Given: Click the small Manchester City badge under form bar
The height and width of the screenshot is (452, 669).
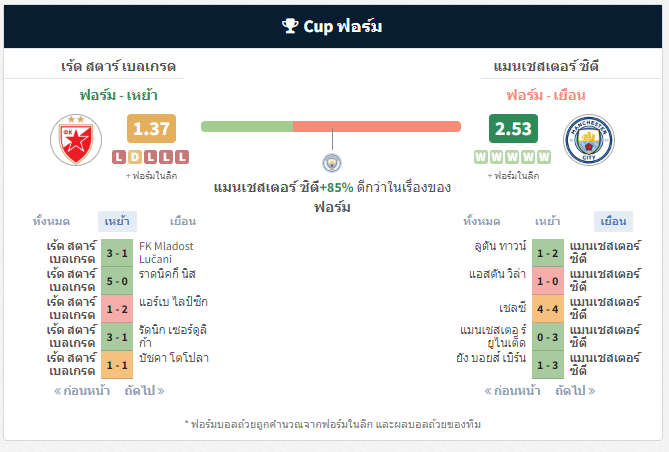Looking at the screenshot, I should click(x=332, y=163).
